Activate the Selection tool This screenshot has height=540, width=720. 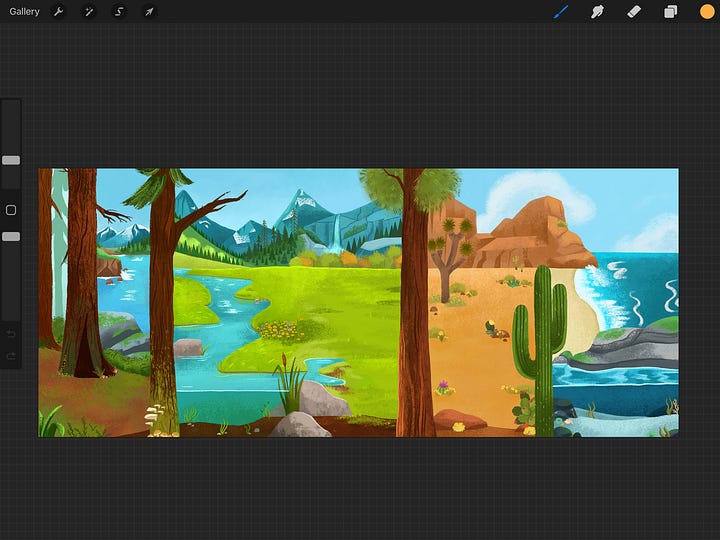pos(119,11)
